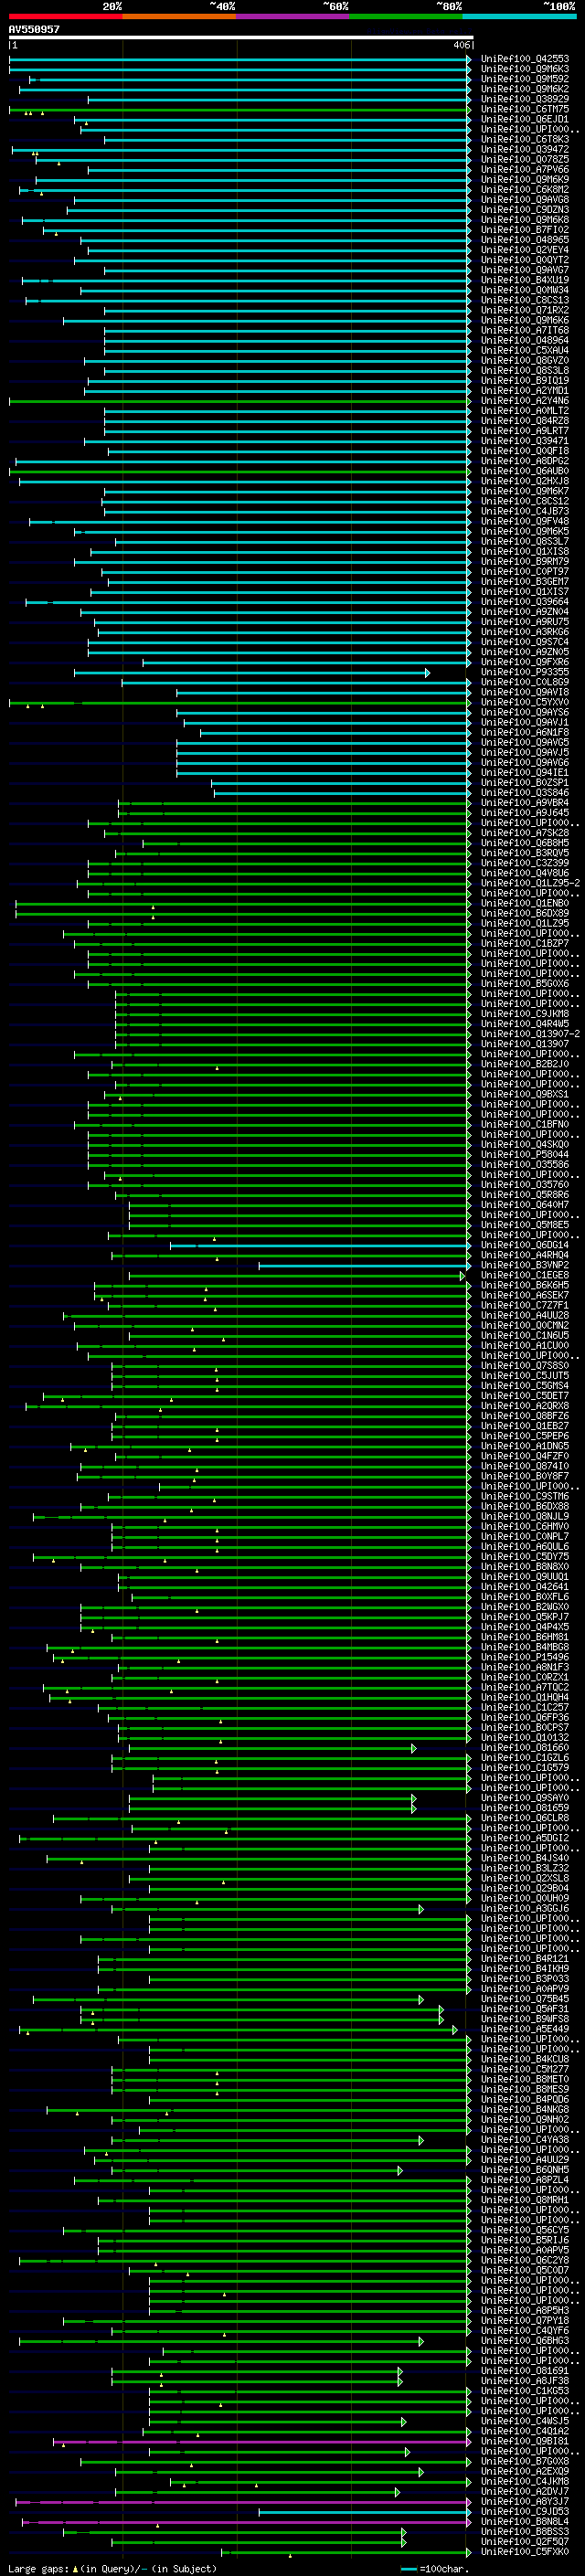This screenshot has height=2576, width=585.
Task: Select UniRef100_C6K8M2 label
Action: click(x=525, y=190)
